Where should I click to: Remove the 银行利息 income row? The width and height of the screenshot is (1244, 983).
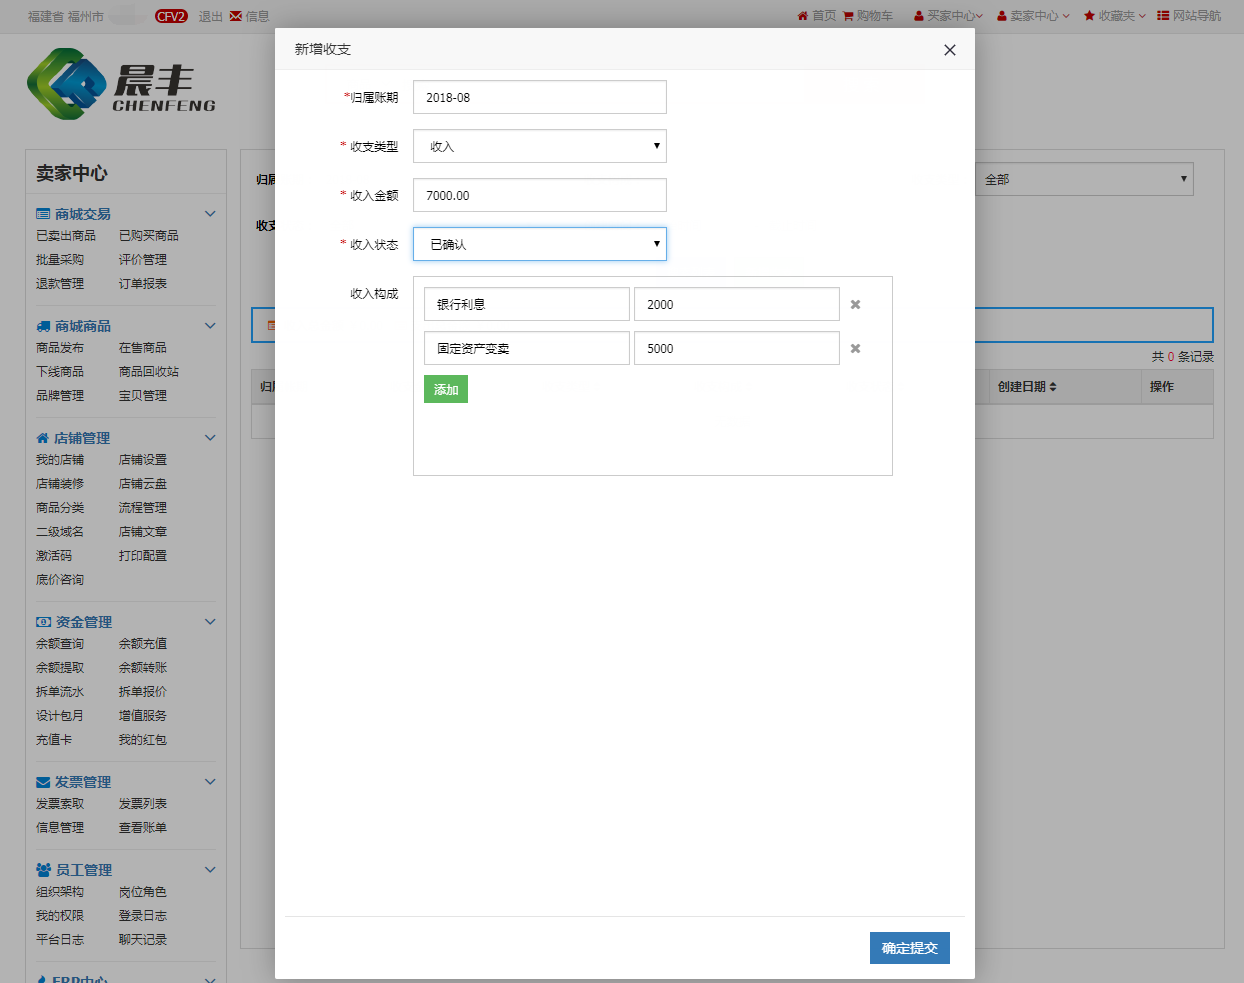pyautogui.click(x=855, y=305)
